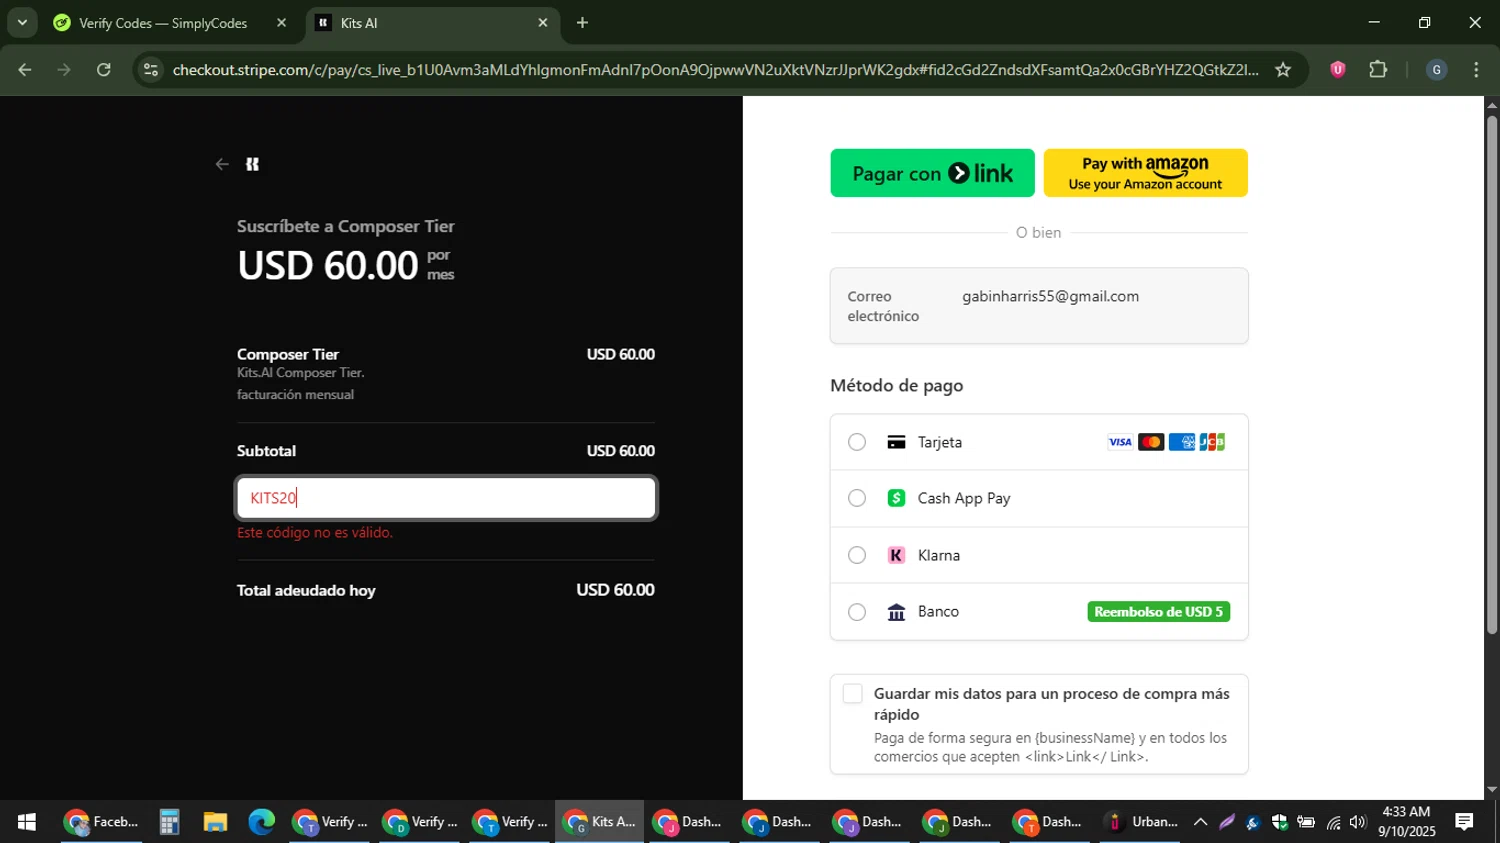Open the tab search dropdown arrow
Viewport: 1500px width, 843px height.
point(22,22)
